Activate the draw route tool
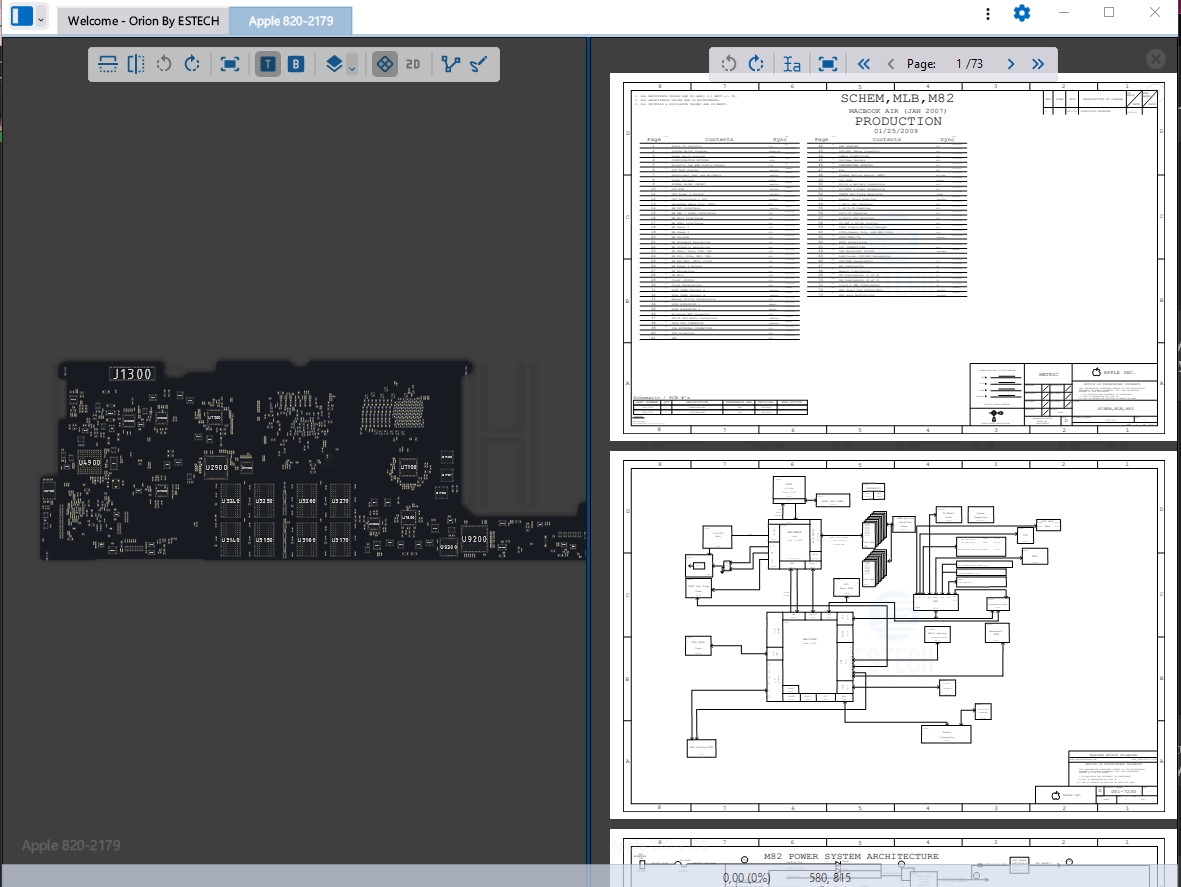The height and width of the screenshot is (887, 1181). click(x=479, y=64)
